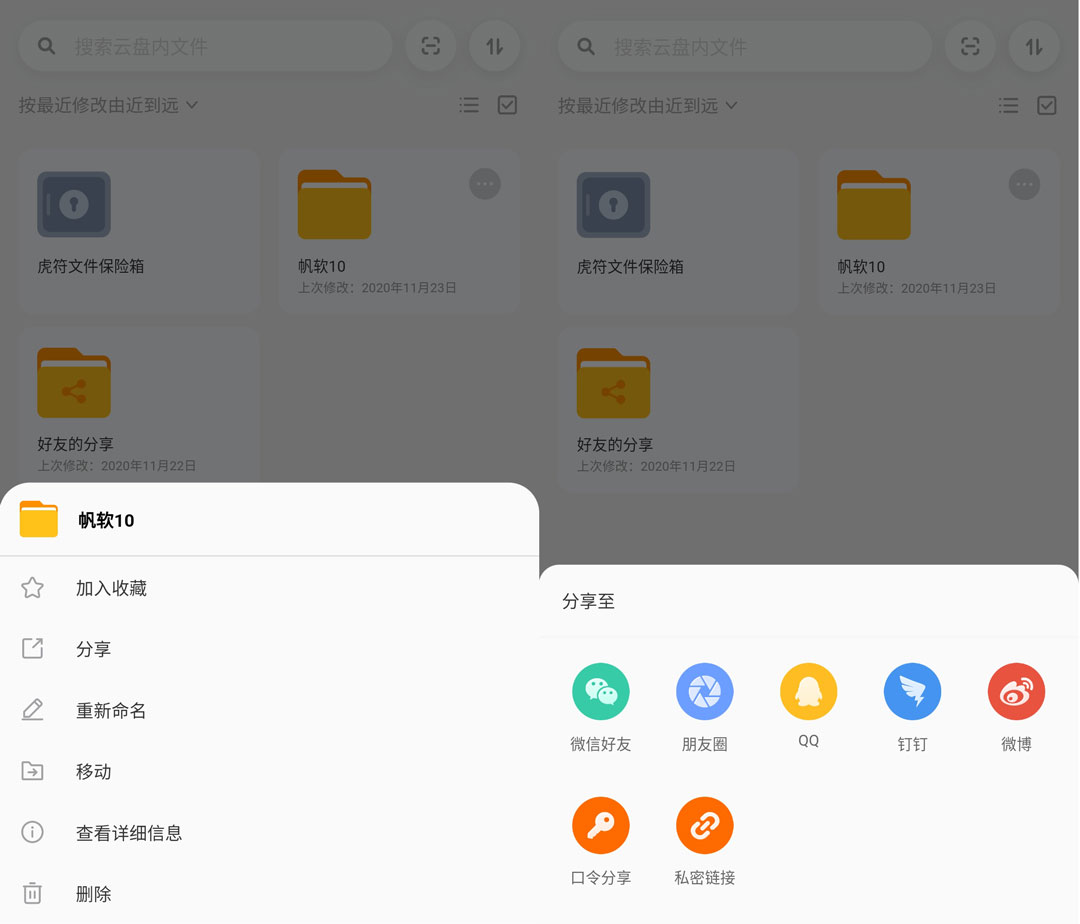Viewport: 1080px width, 924px height.
Task: Expand sort order 按最近修改由近到远 in right screen
Action: pyautogui.click(x=647, y=105)
